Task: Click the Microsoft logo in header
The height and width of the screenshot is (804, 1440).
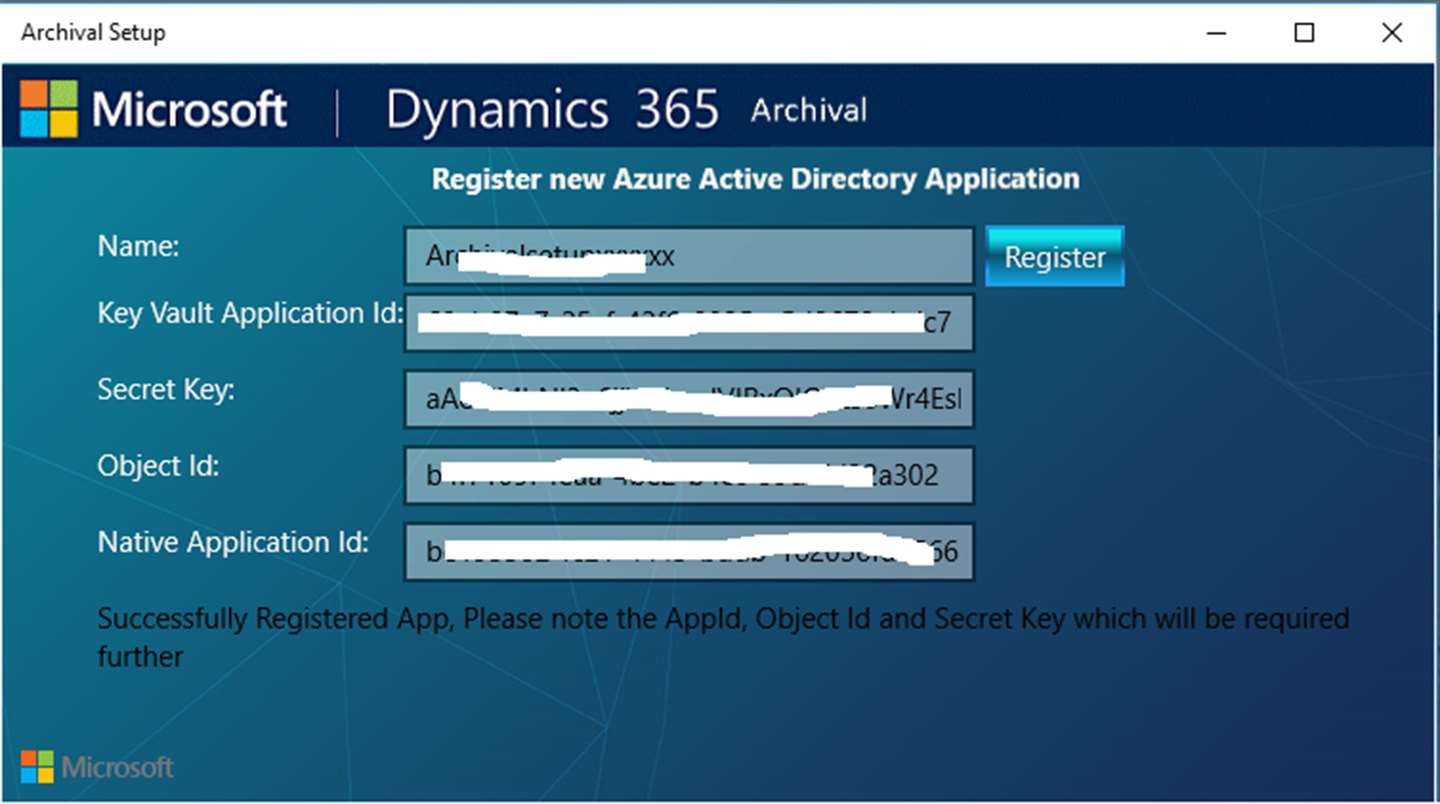Action: tap(154, 109)
